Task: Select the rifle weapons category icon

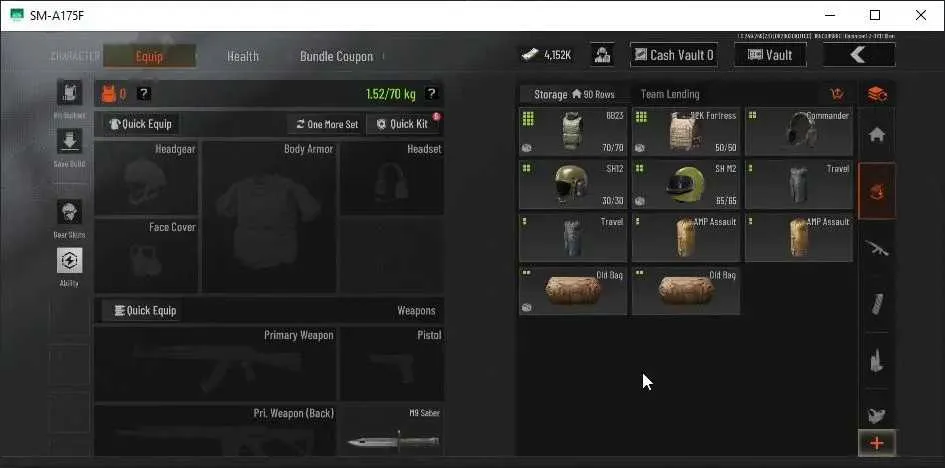Action: 877,248
